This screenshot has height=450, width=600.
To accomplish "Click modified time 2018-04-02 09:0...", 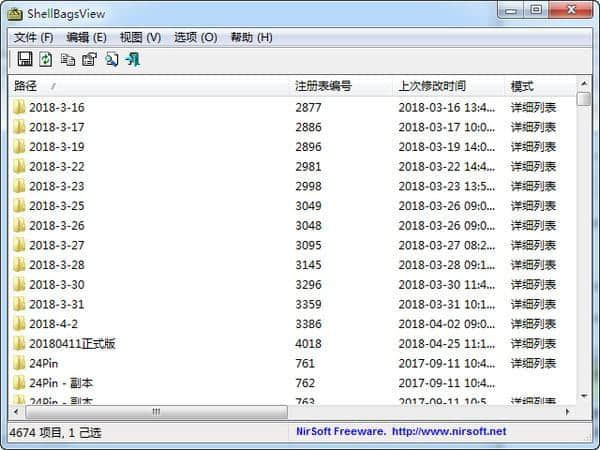I will [447, 324].
